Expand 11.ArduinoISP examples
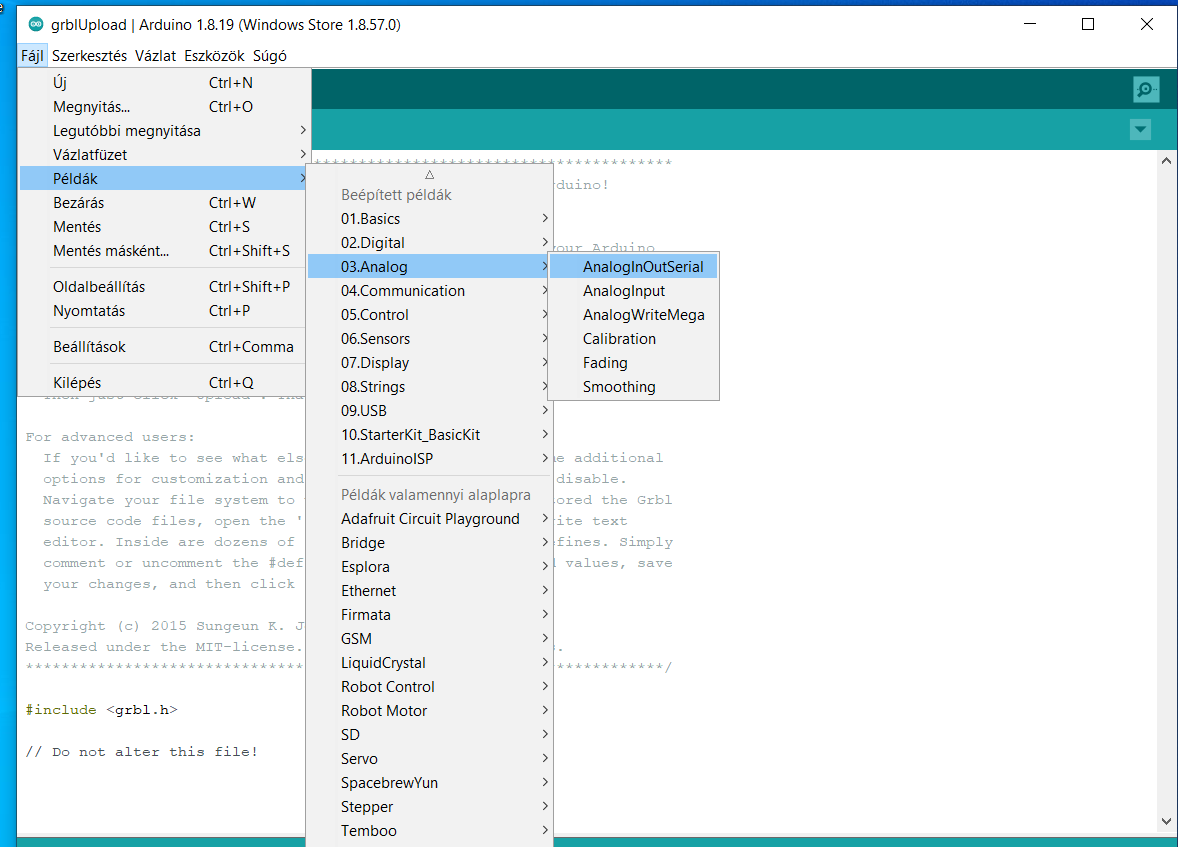The image size is (1178, 847). tap(429, 459)
